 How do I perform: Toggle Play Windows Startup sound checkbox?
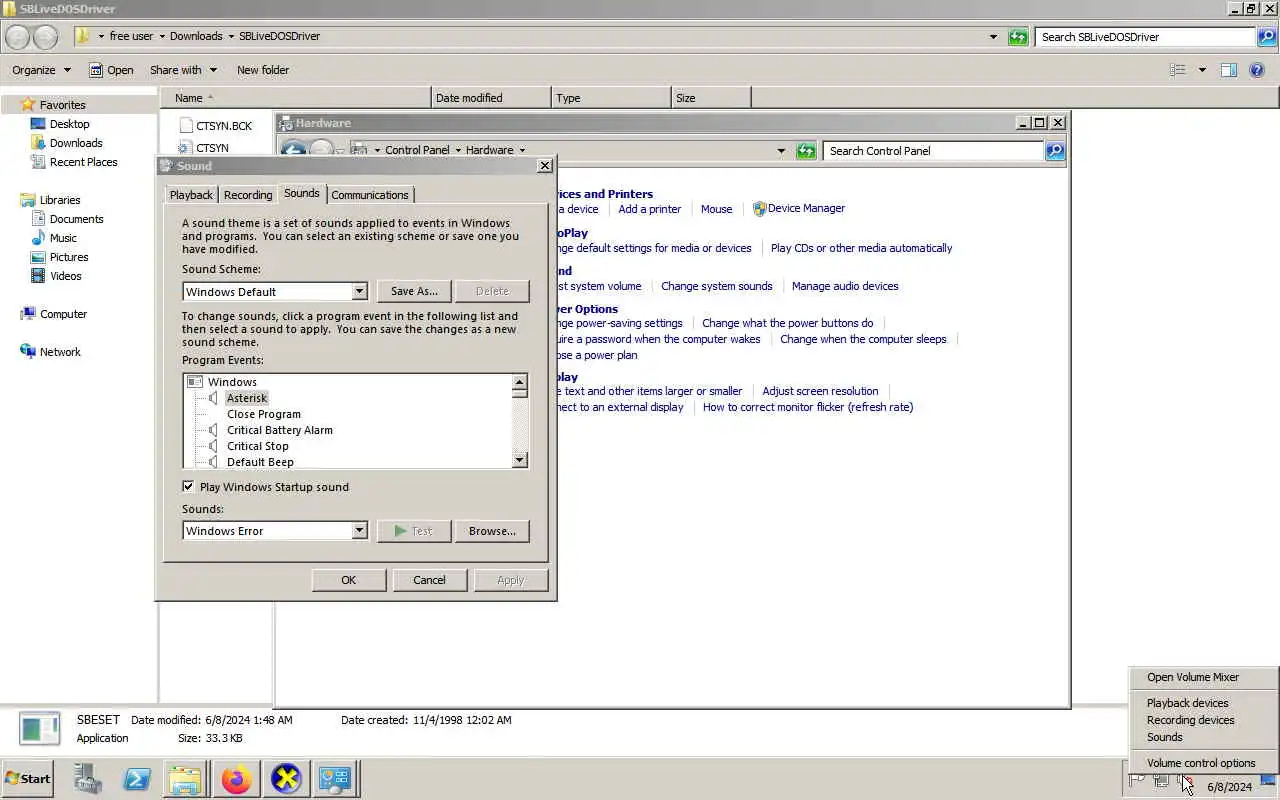click(188, 487)
